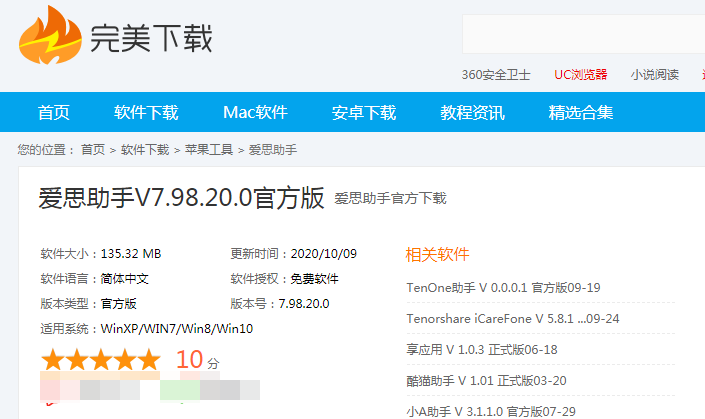Open the UC浏览器 hot link

tap(580, 75)
